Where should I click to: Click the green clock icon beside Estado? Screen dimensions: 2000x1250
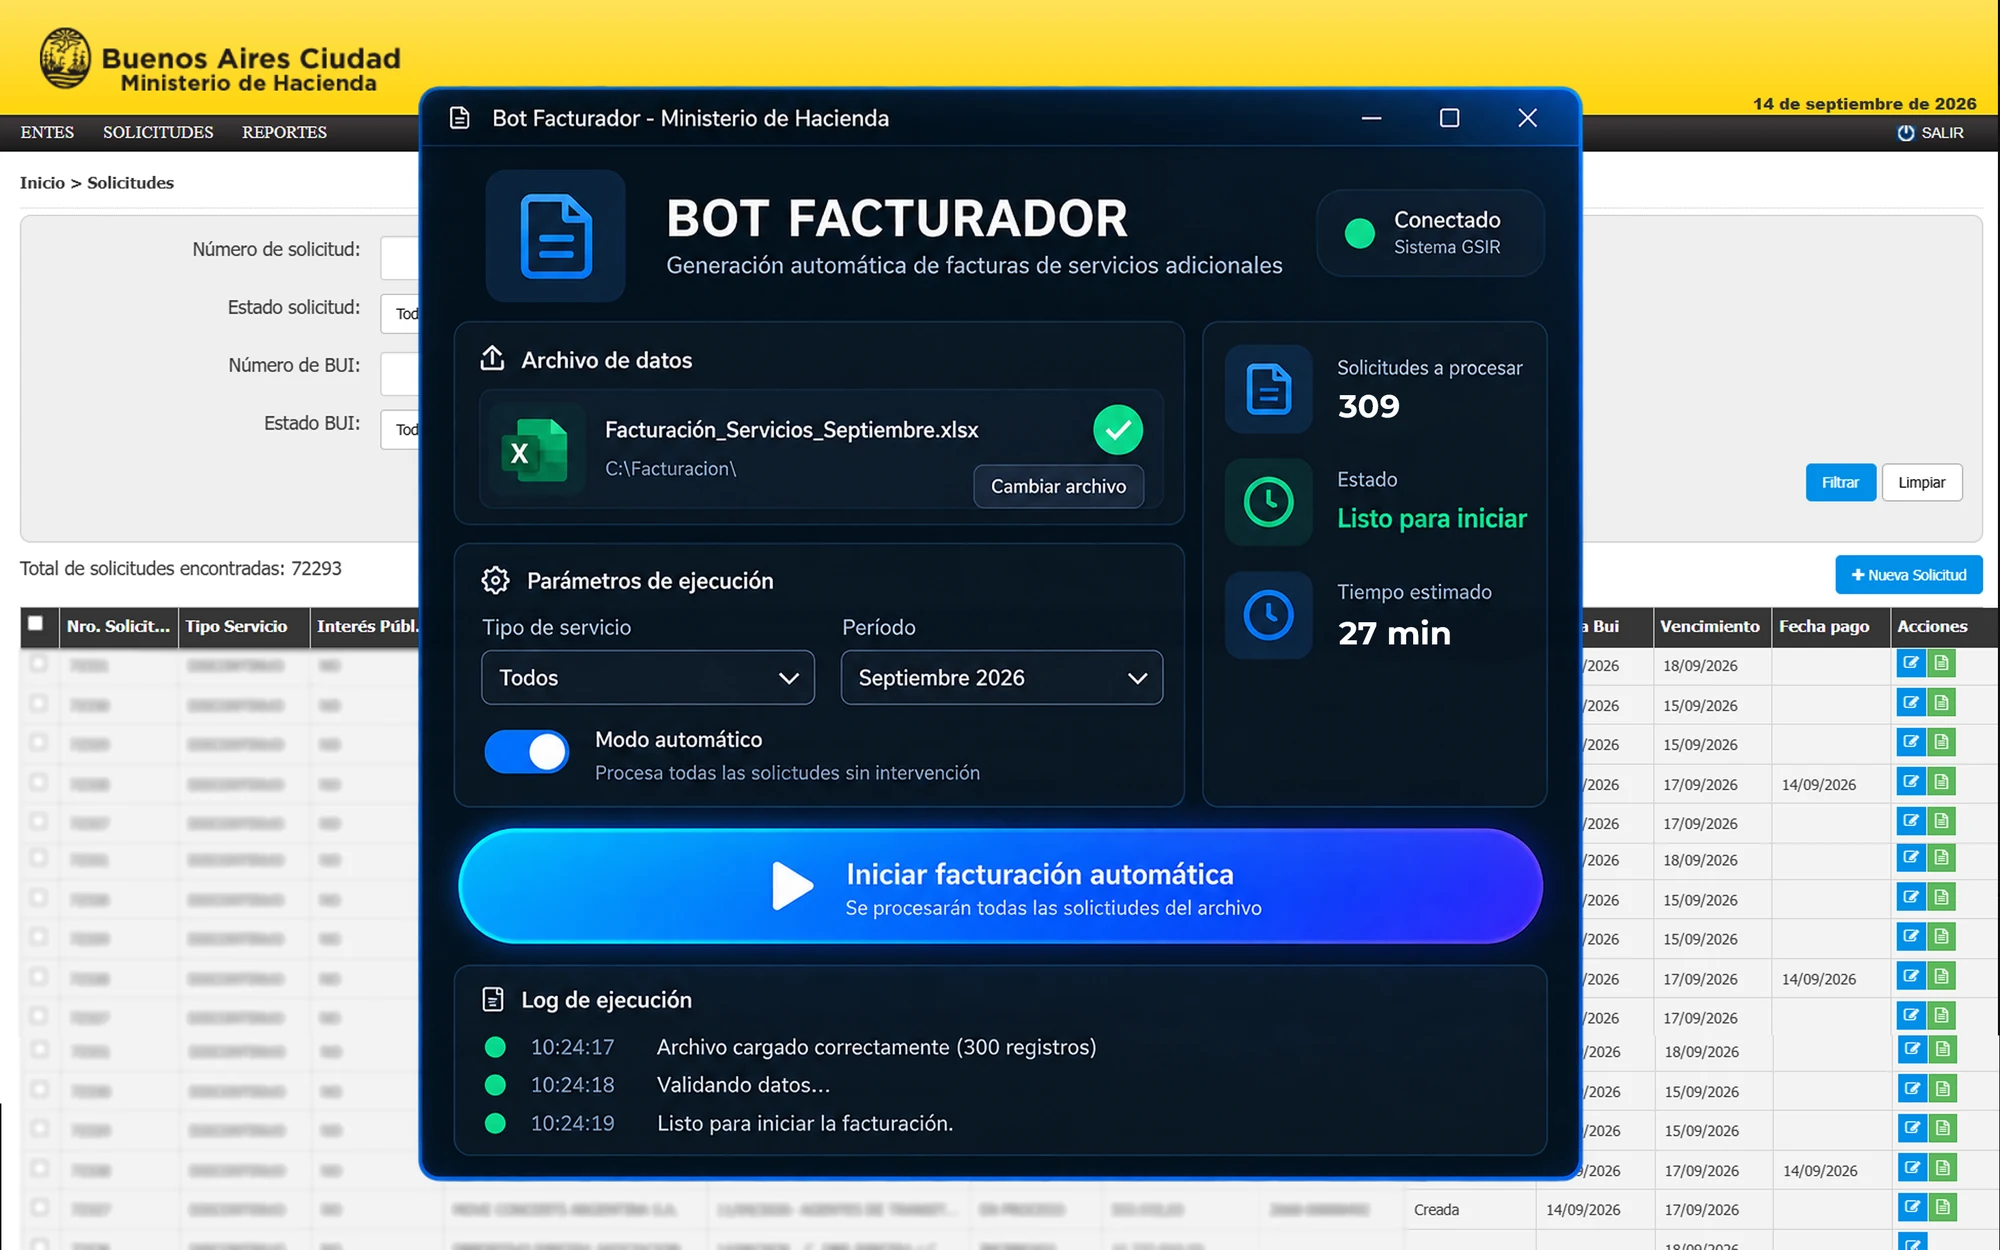point(1268,501)
